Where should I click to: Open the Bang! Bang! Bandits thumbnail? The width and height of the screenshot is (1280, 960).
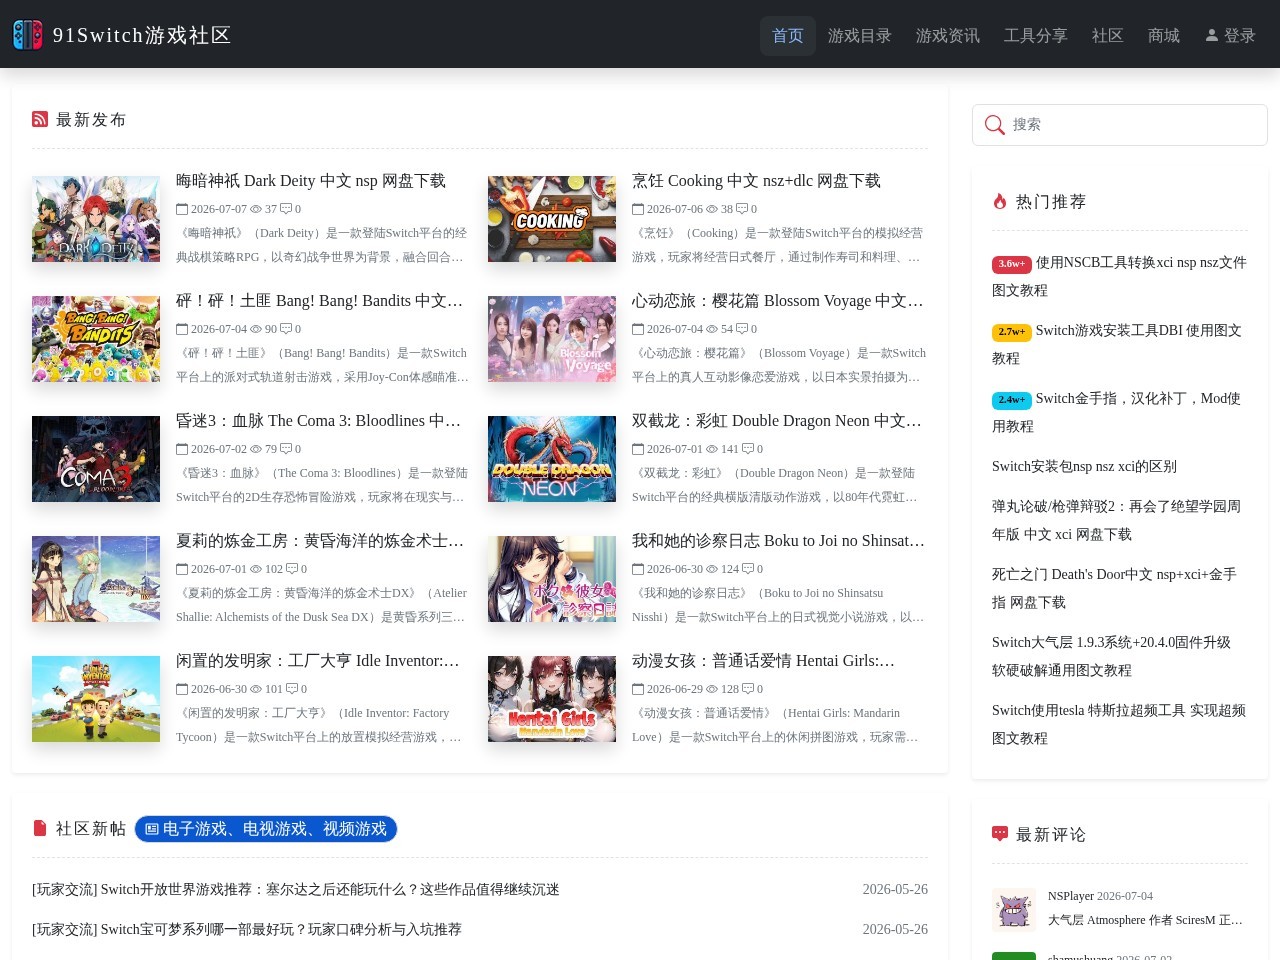pos(96,339)
